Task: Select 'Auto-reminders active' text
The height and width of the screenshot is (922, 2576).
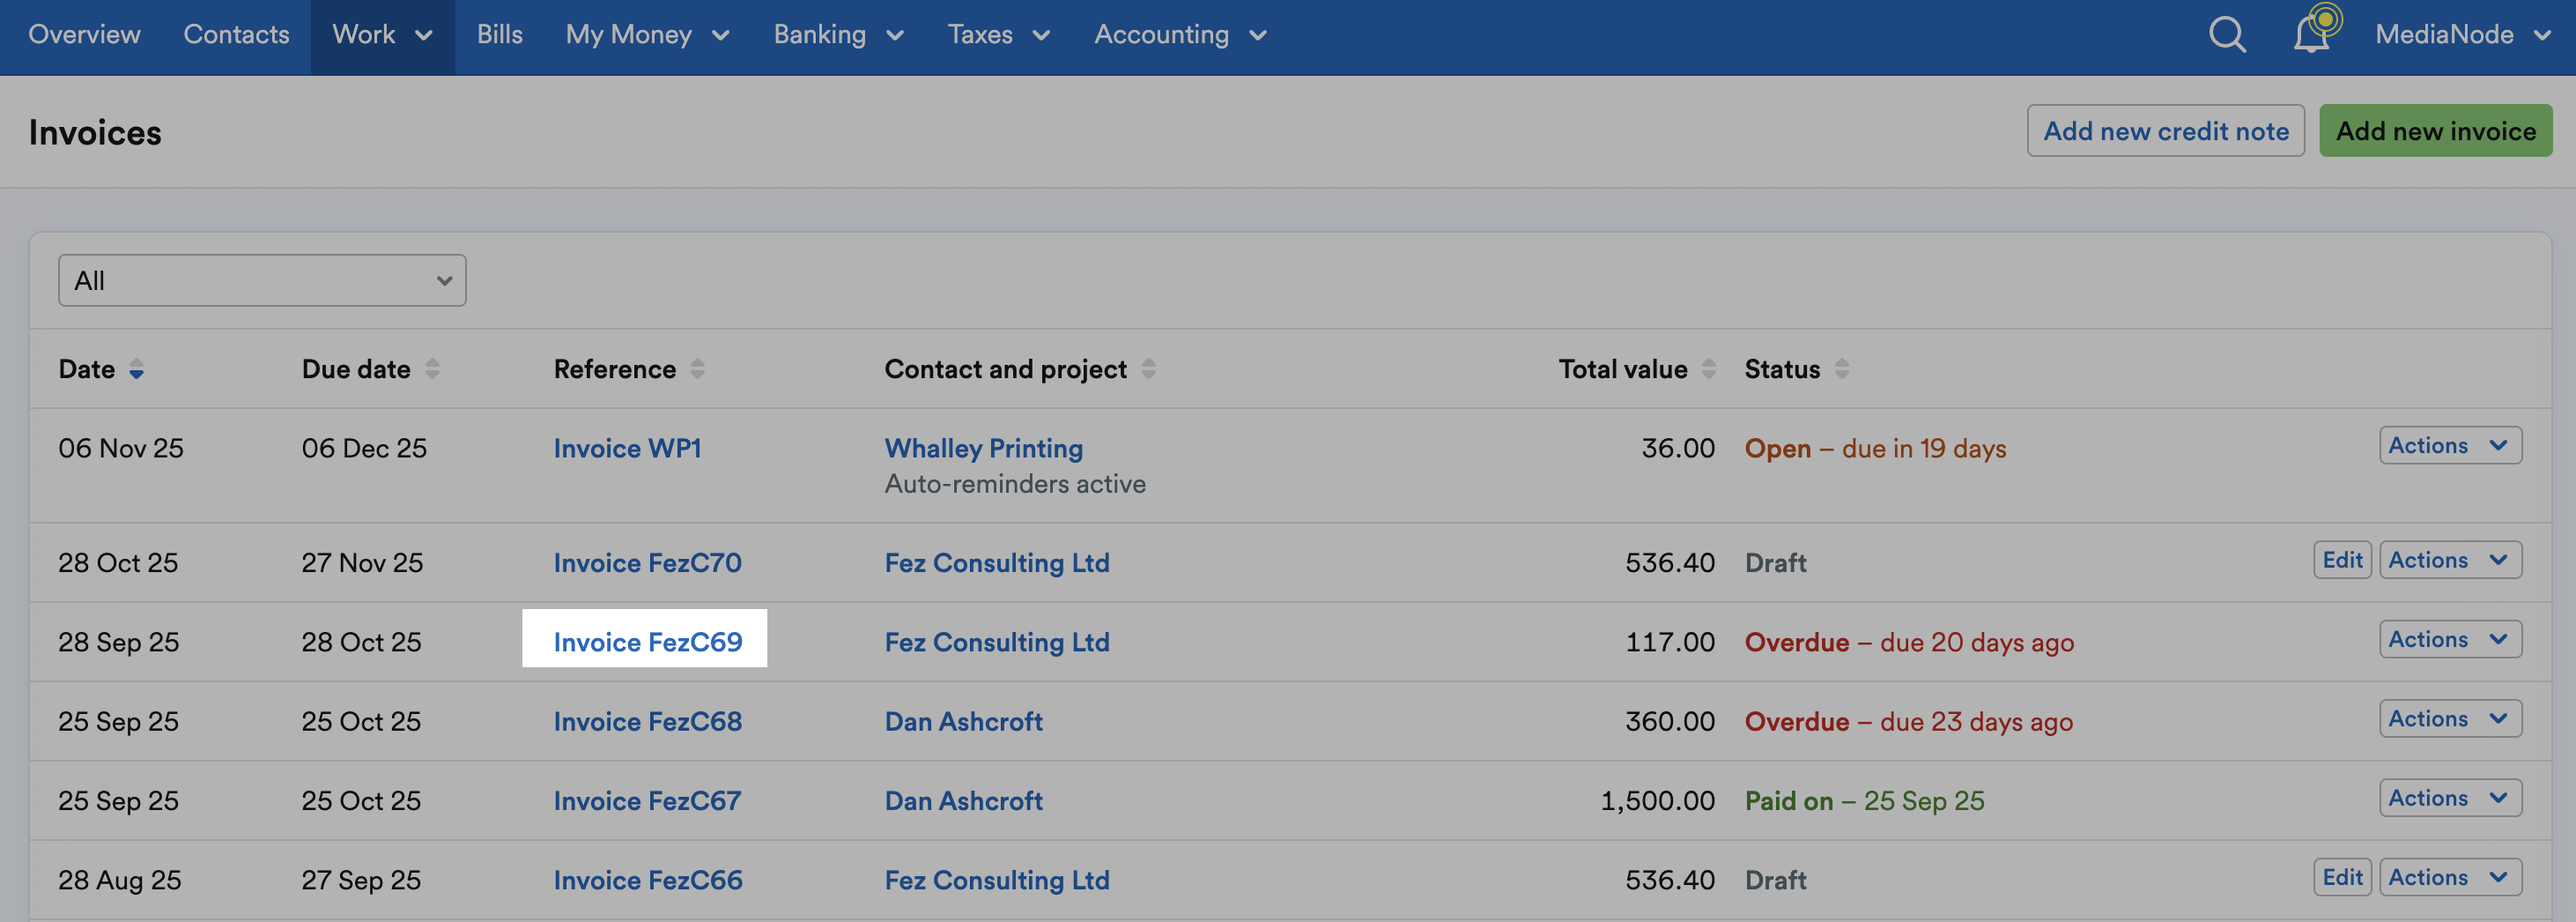Action: pyautogui.click(x=1015, y=484)
